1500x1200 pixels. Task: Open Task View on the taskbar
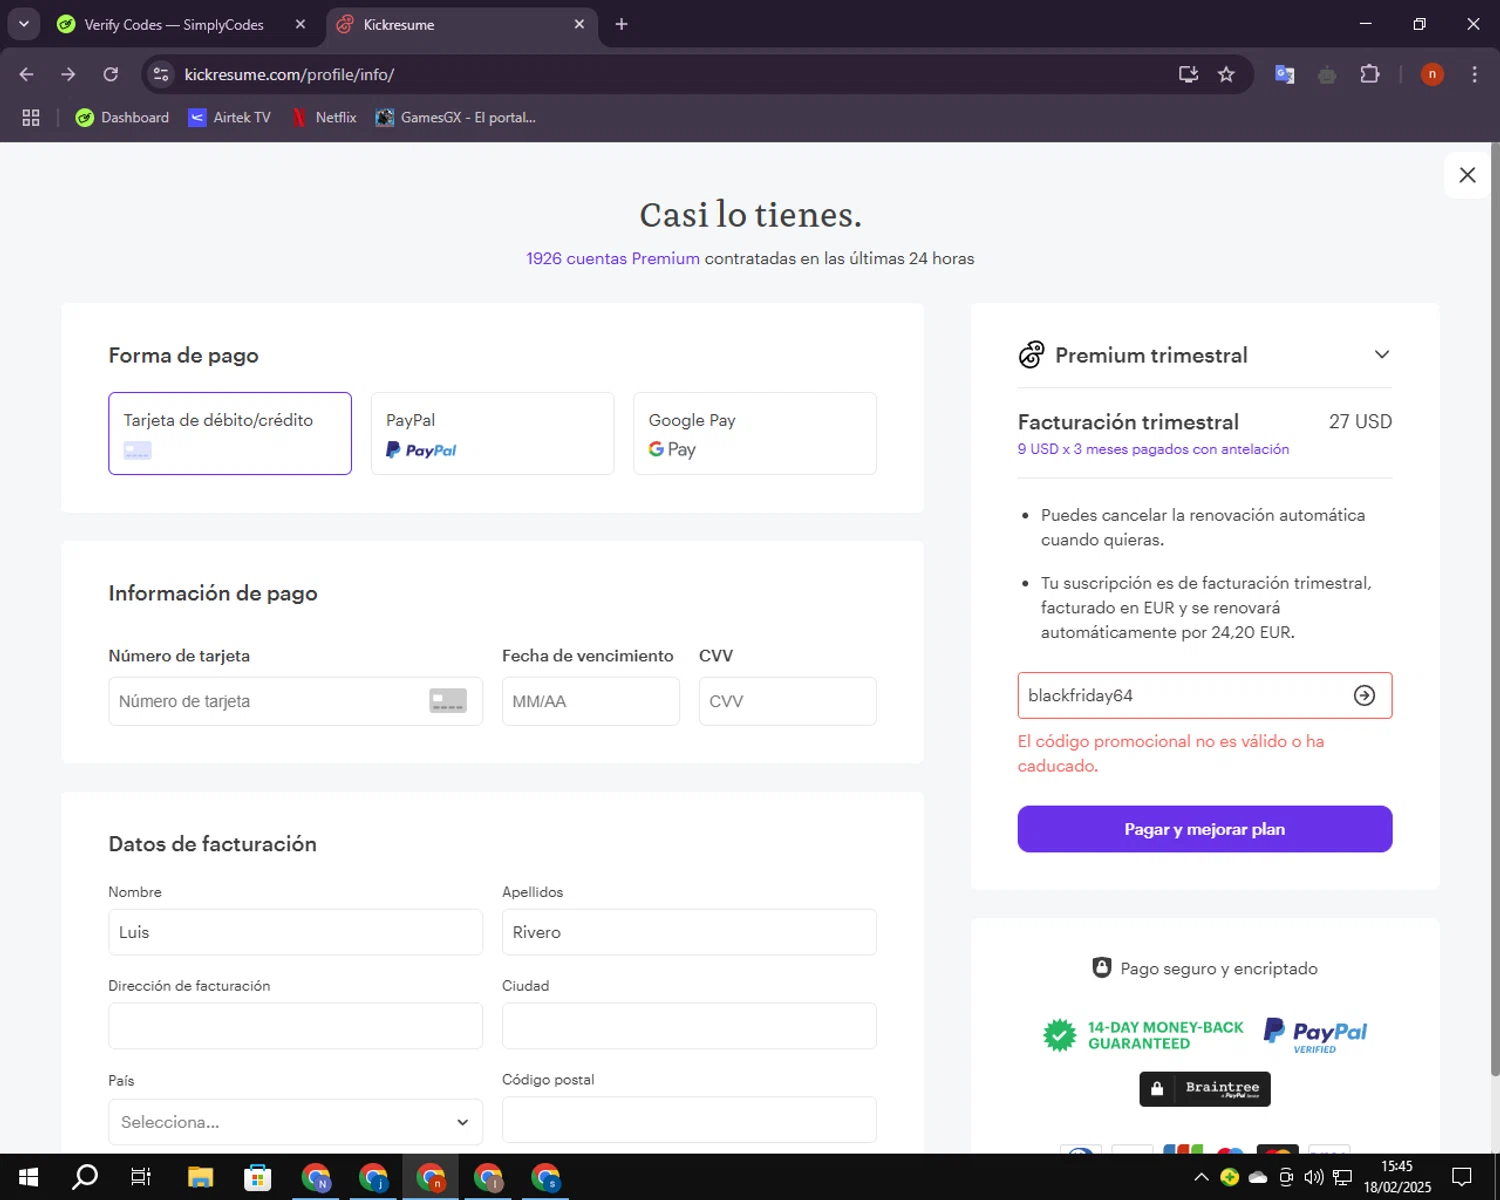pos(141,1177)
